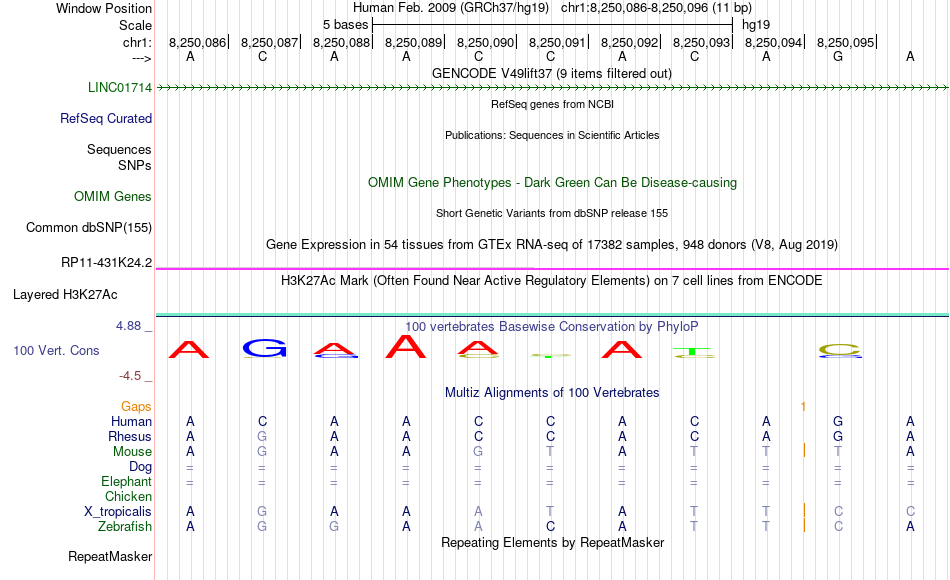Click the RP11-431K24.2 GTEx label

click(106, 262)
